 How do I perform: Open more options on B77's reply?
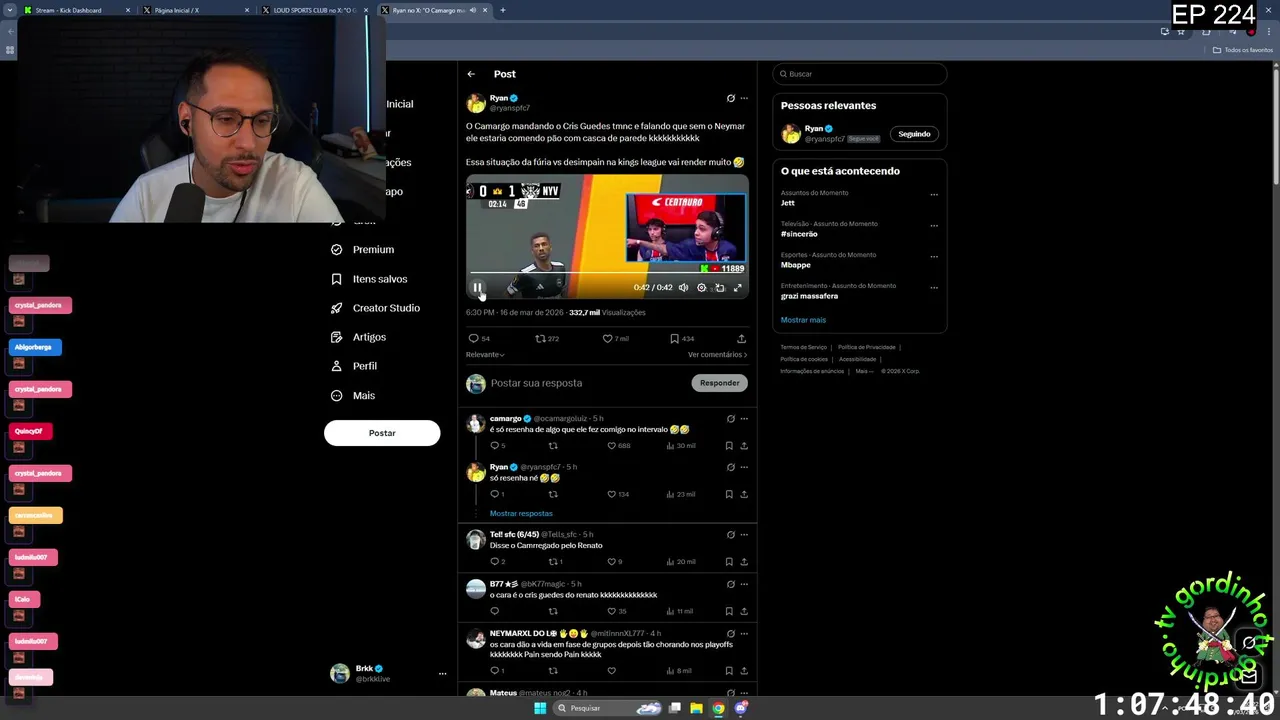point(744,584)
